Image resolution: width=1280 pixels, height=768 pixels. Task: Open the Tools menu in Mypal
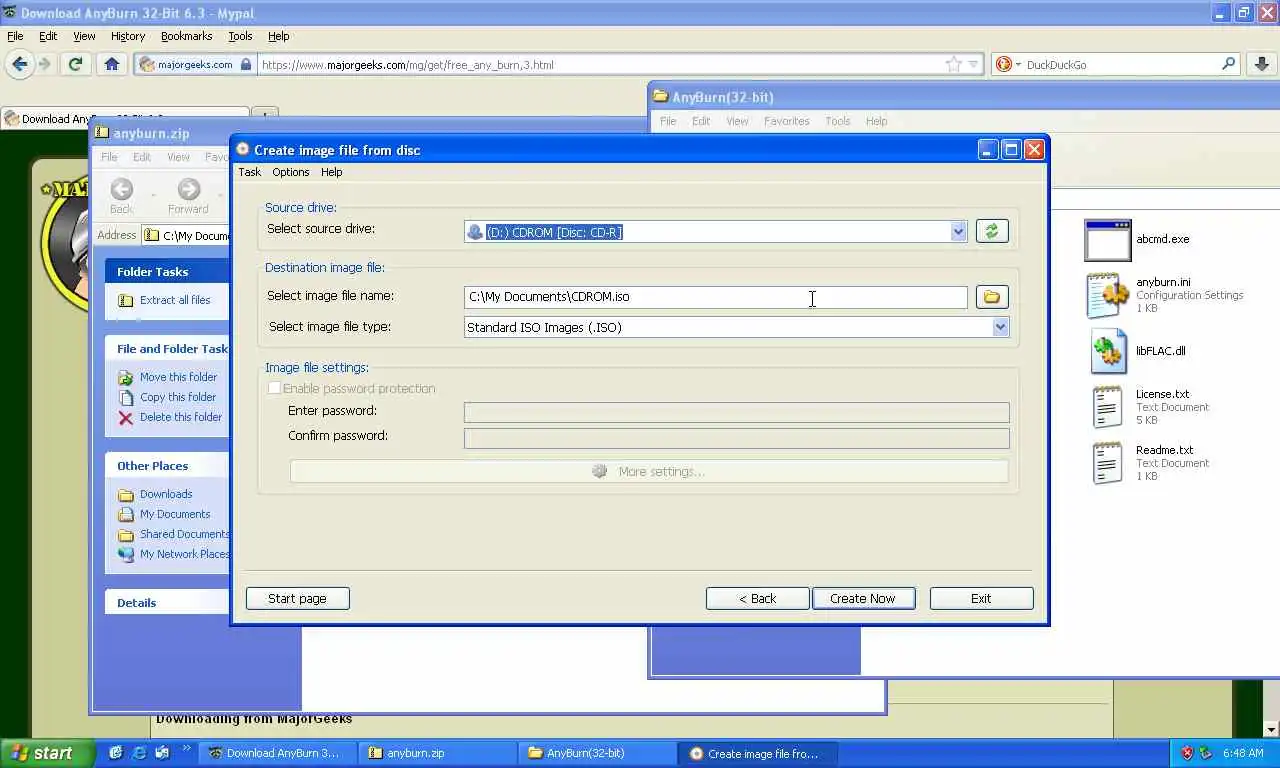(240, 36)
